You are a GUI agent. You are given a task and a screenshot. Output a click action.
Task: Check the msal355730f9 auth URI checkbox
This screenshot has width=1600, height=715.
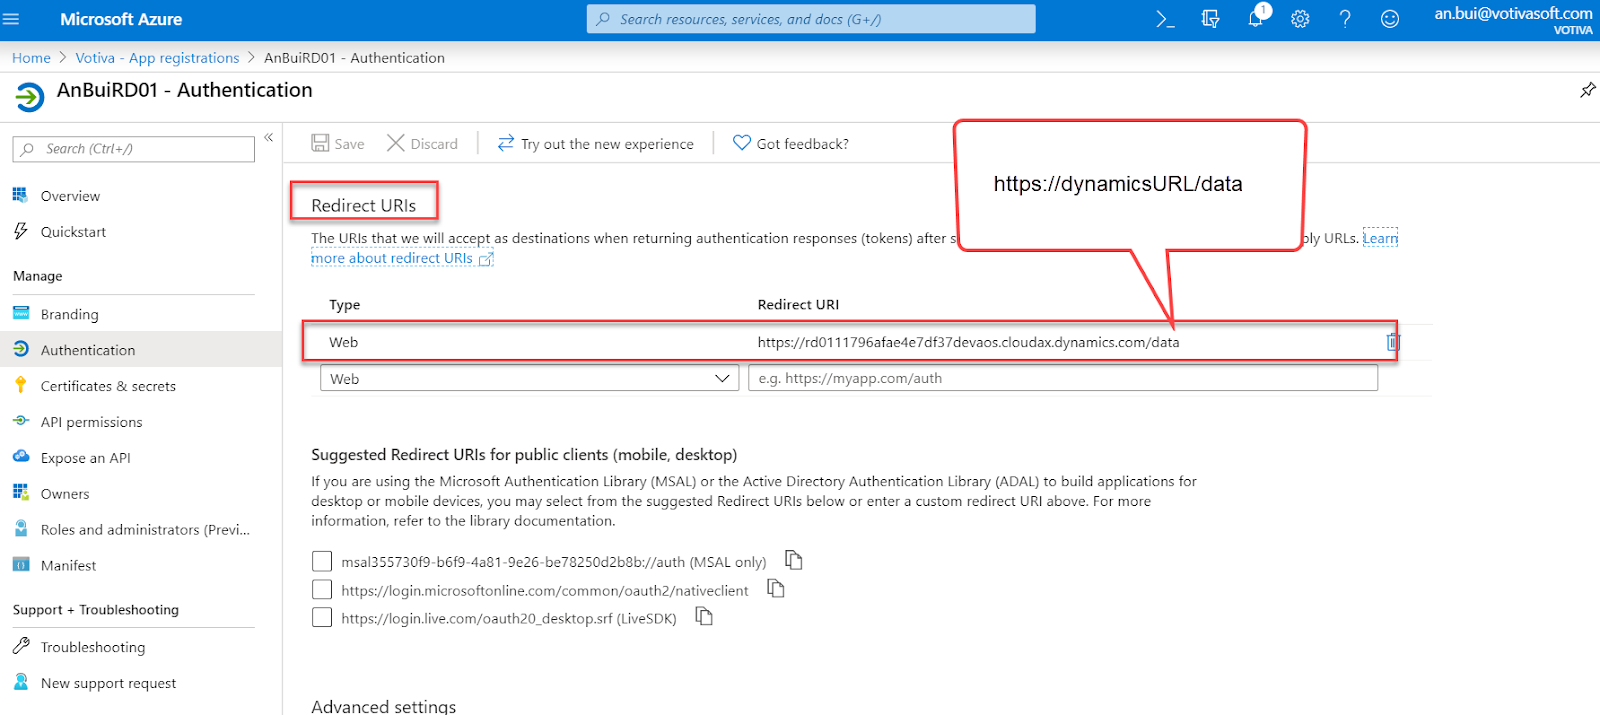pos(322,561)
